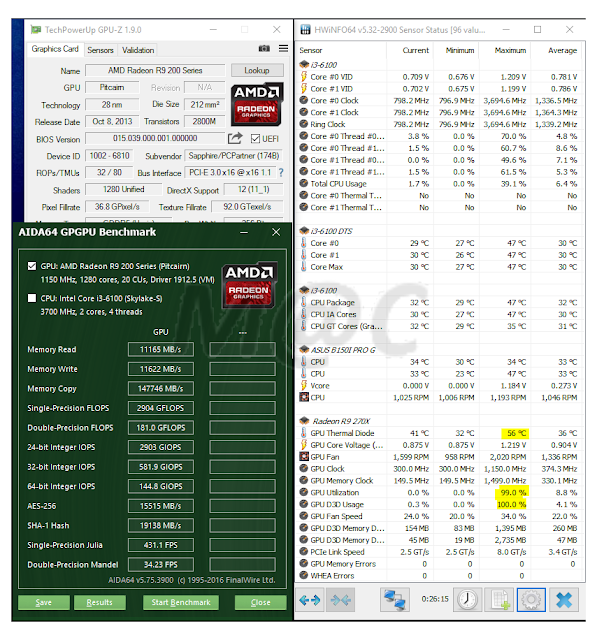Click the HWiNFO collapse columns arrows icon

[341, 600]
